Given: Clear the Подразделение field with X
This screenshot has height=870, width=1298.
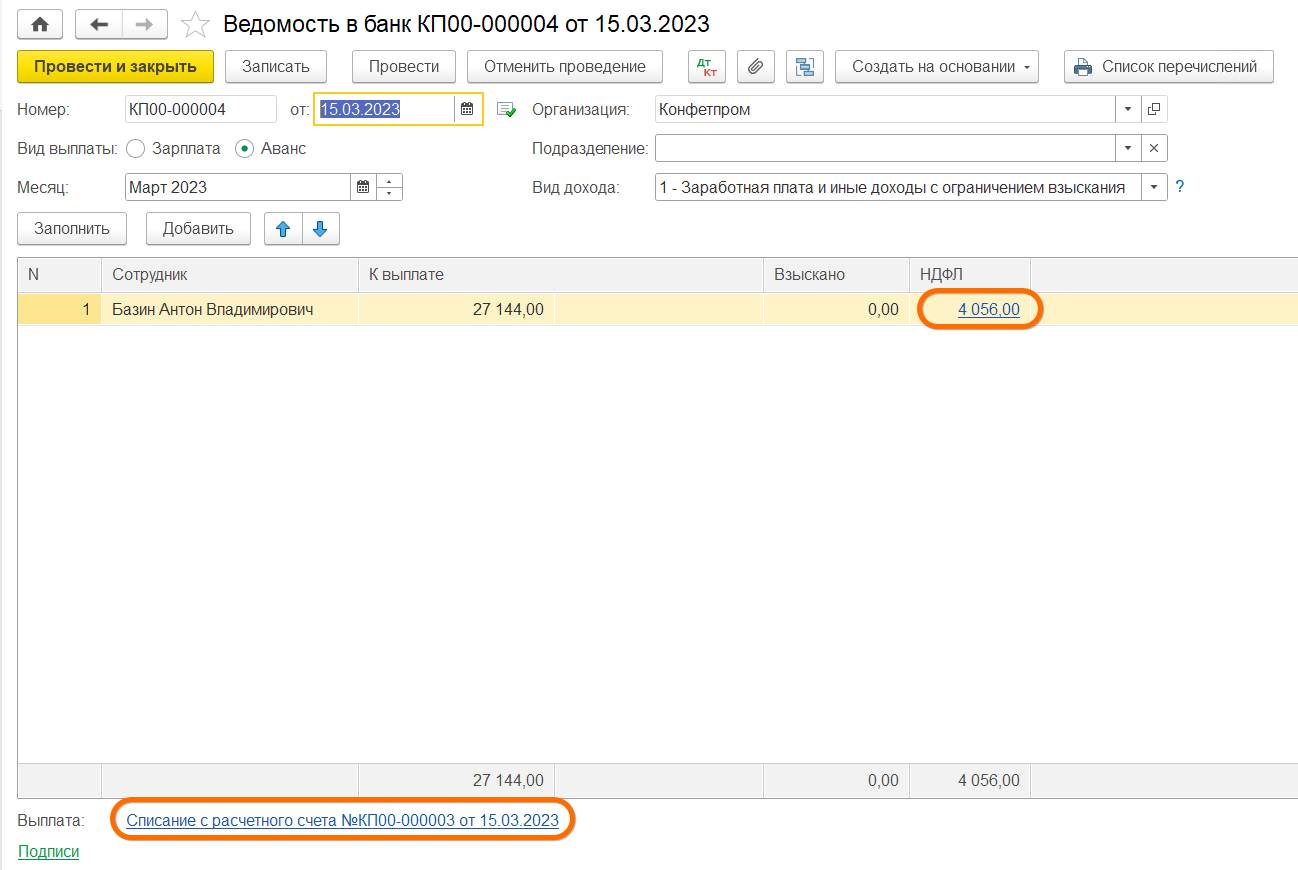Looking at the screenshot, I should [1153, 148].
